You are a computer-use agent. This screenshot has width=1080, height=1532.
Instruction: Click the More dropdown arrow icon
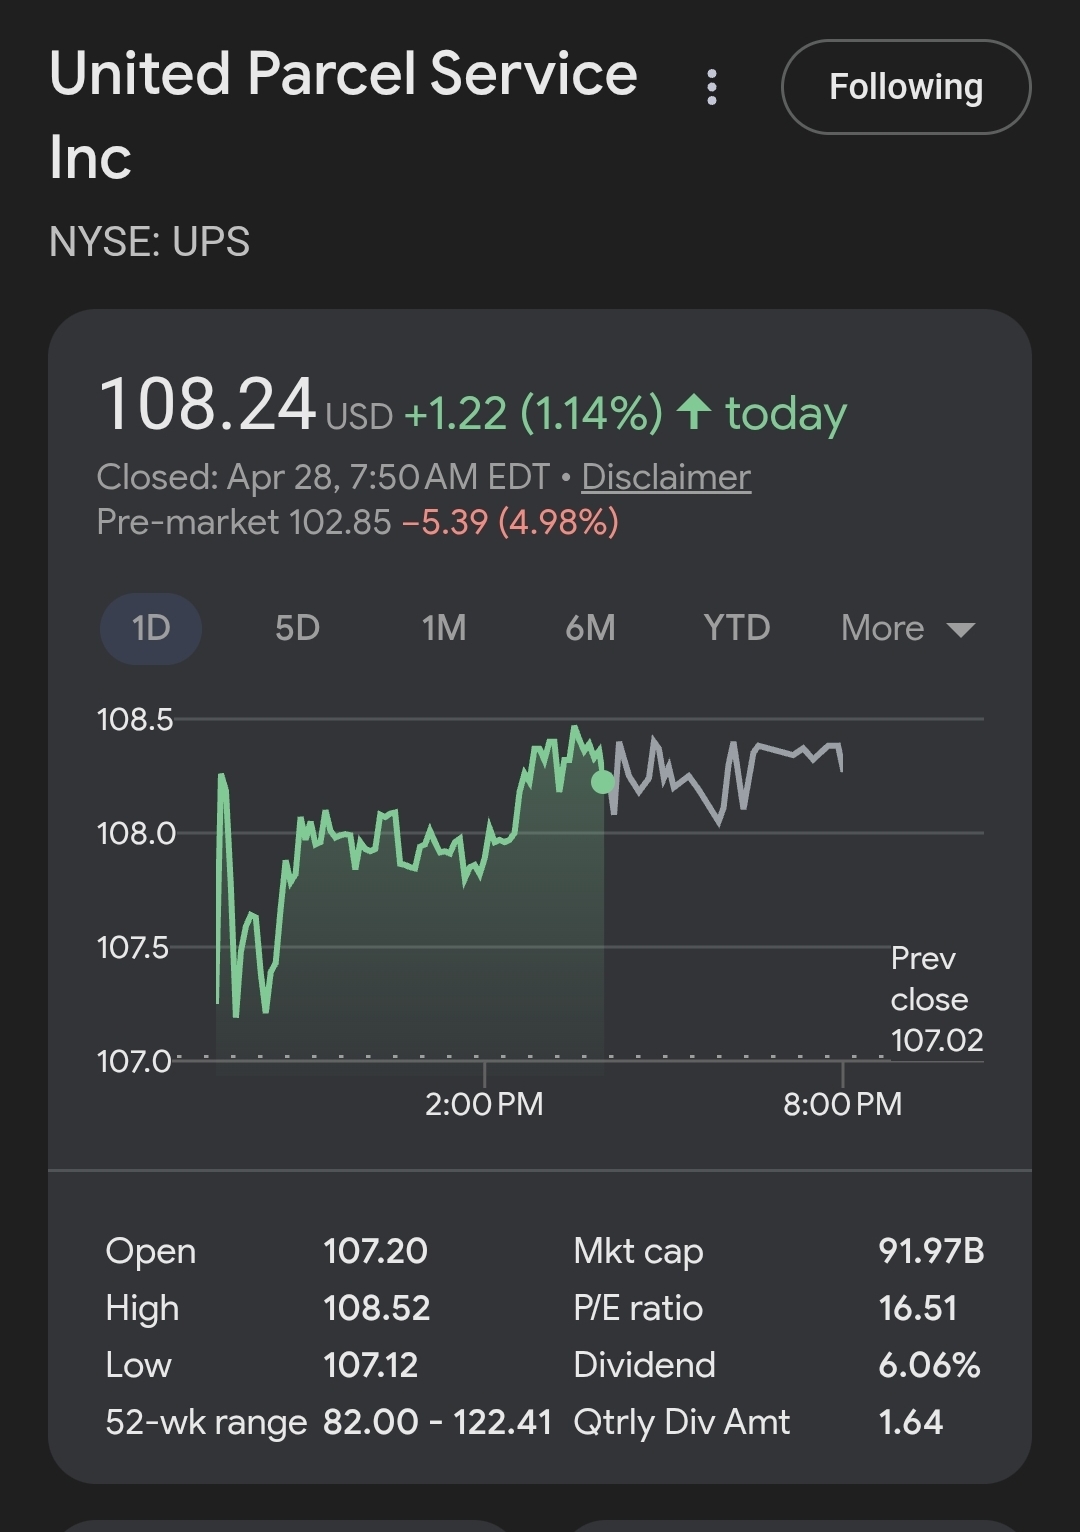pyautogui.click(x=961, y=630)
